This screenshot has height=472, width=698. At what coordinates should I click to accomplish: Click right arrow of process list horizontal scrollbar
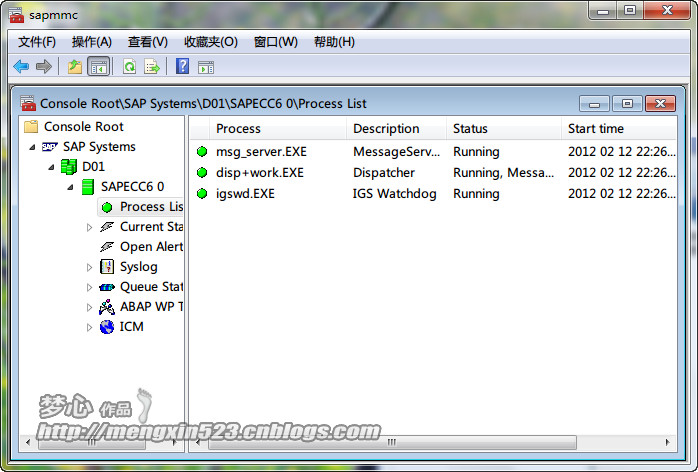[x=668, y=442]
